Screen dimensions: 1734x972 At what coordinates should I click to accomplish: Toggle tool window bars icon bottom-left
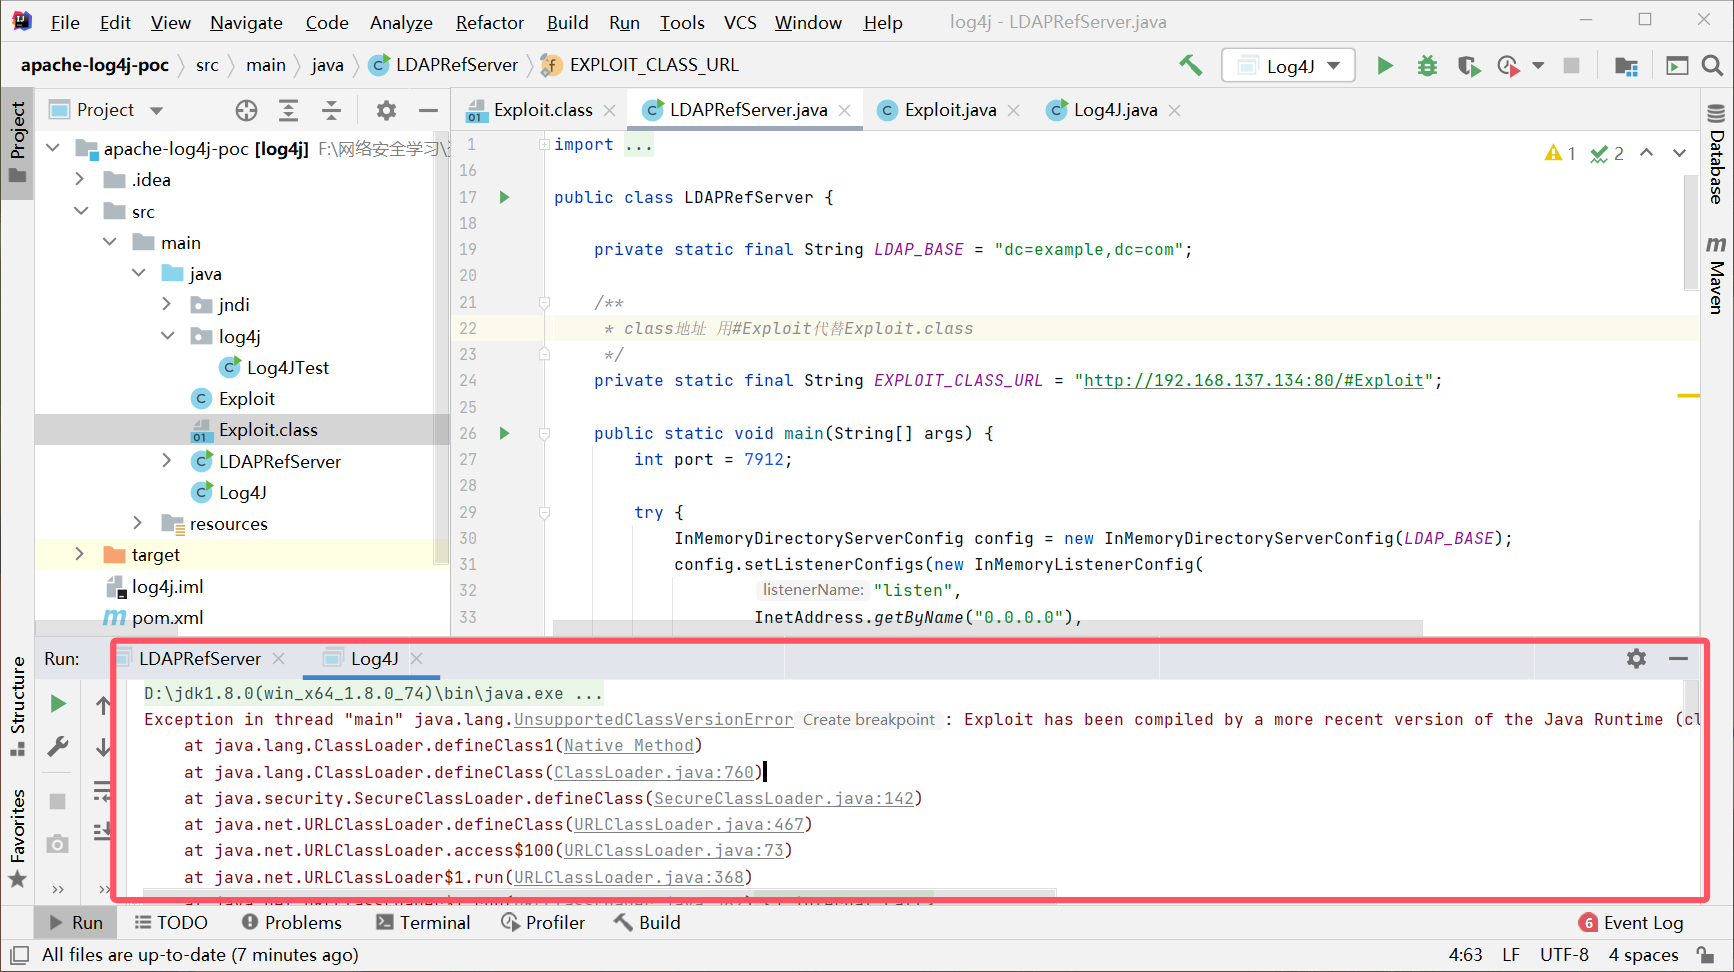click(x=19, y=955)
